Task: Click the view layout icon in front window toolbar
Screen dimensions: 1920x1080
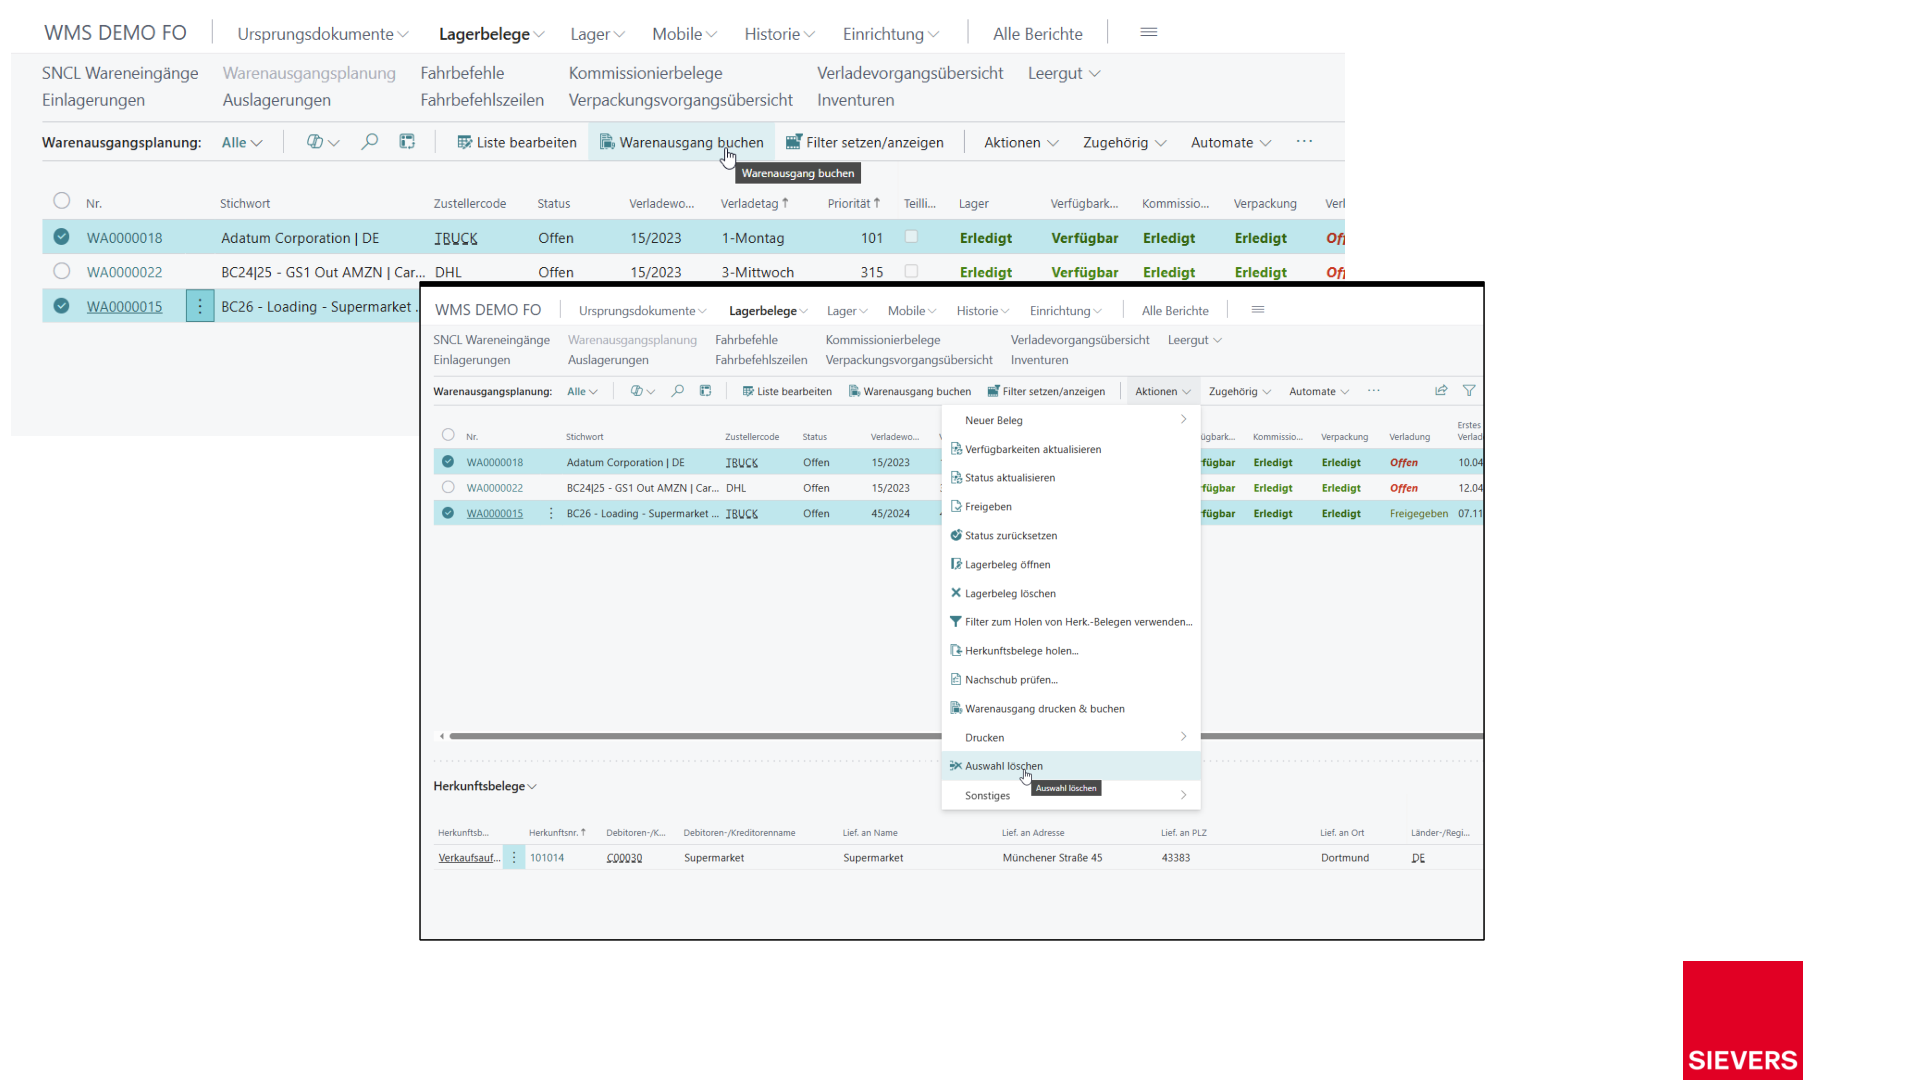Action: [705, 391]
